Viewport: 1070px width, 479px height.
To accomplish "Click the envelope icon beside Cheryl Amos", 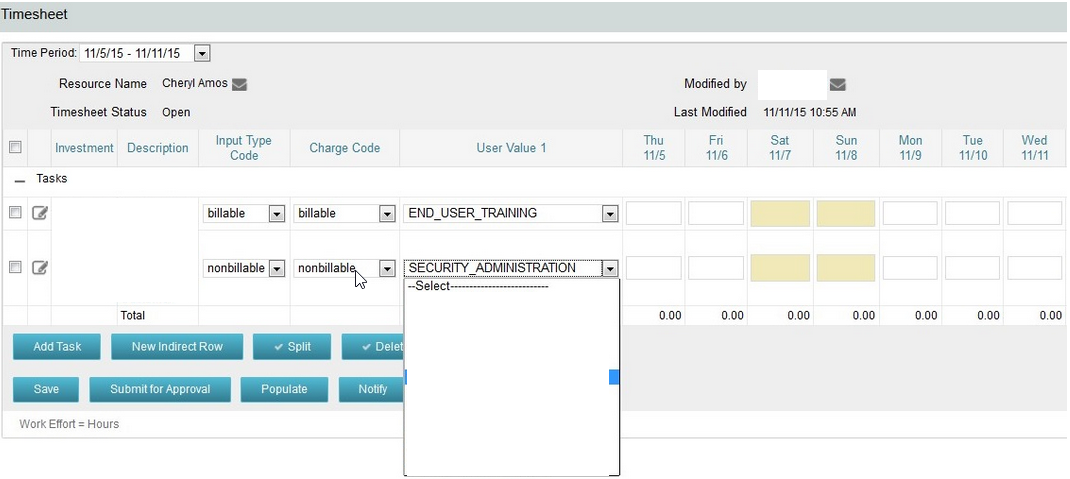I will pos(240,85).
